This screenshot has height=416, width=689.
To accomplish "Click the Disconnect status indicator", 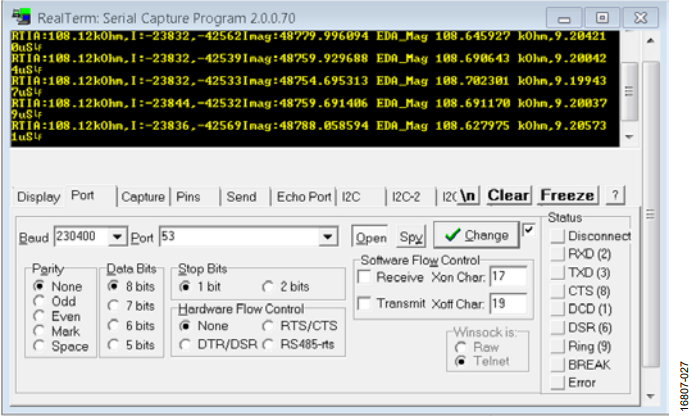I will point(558,236).
